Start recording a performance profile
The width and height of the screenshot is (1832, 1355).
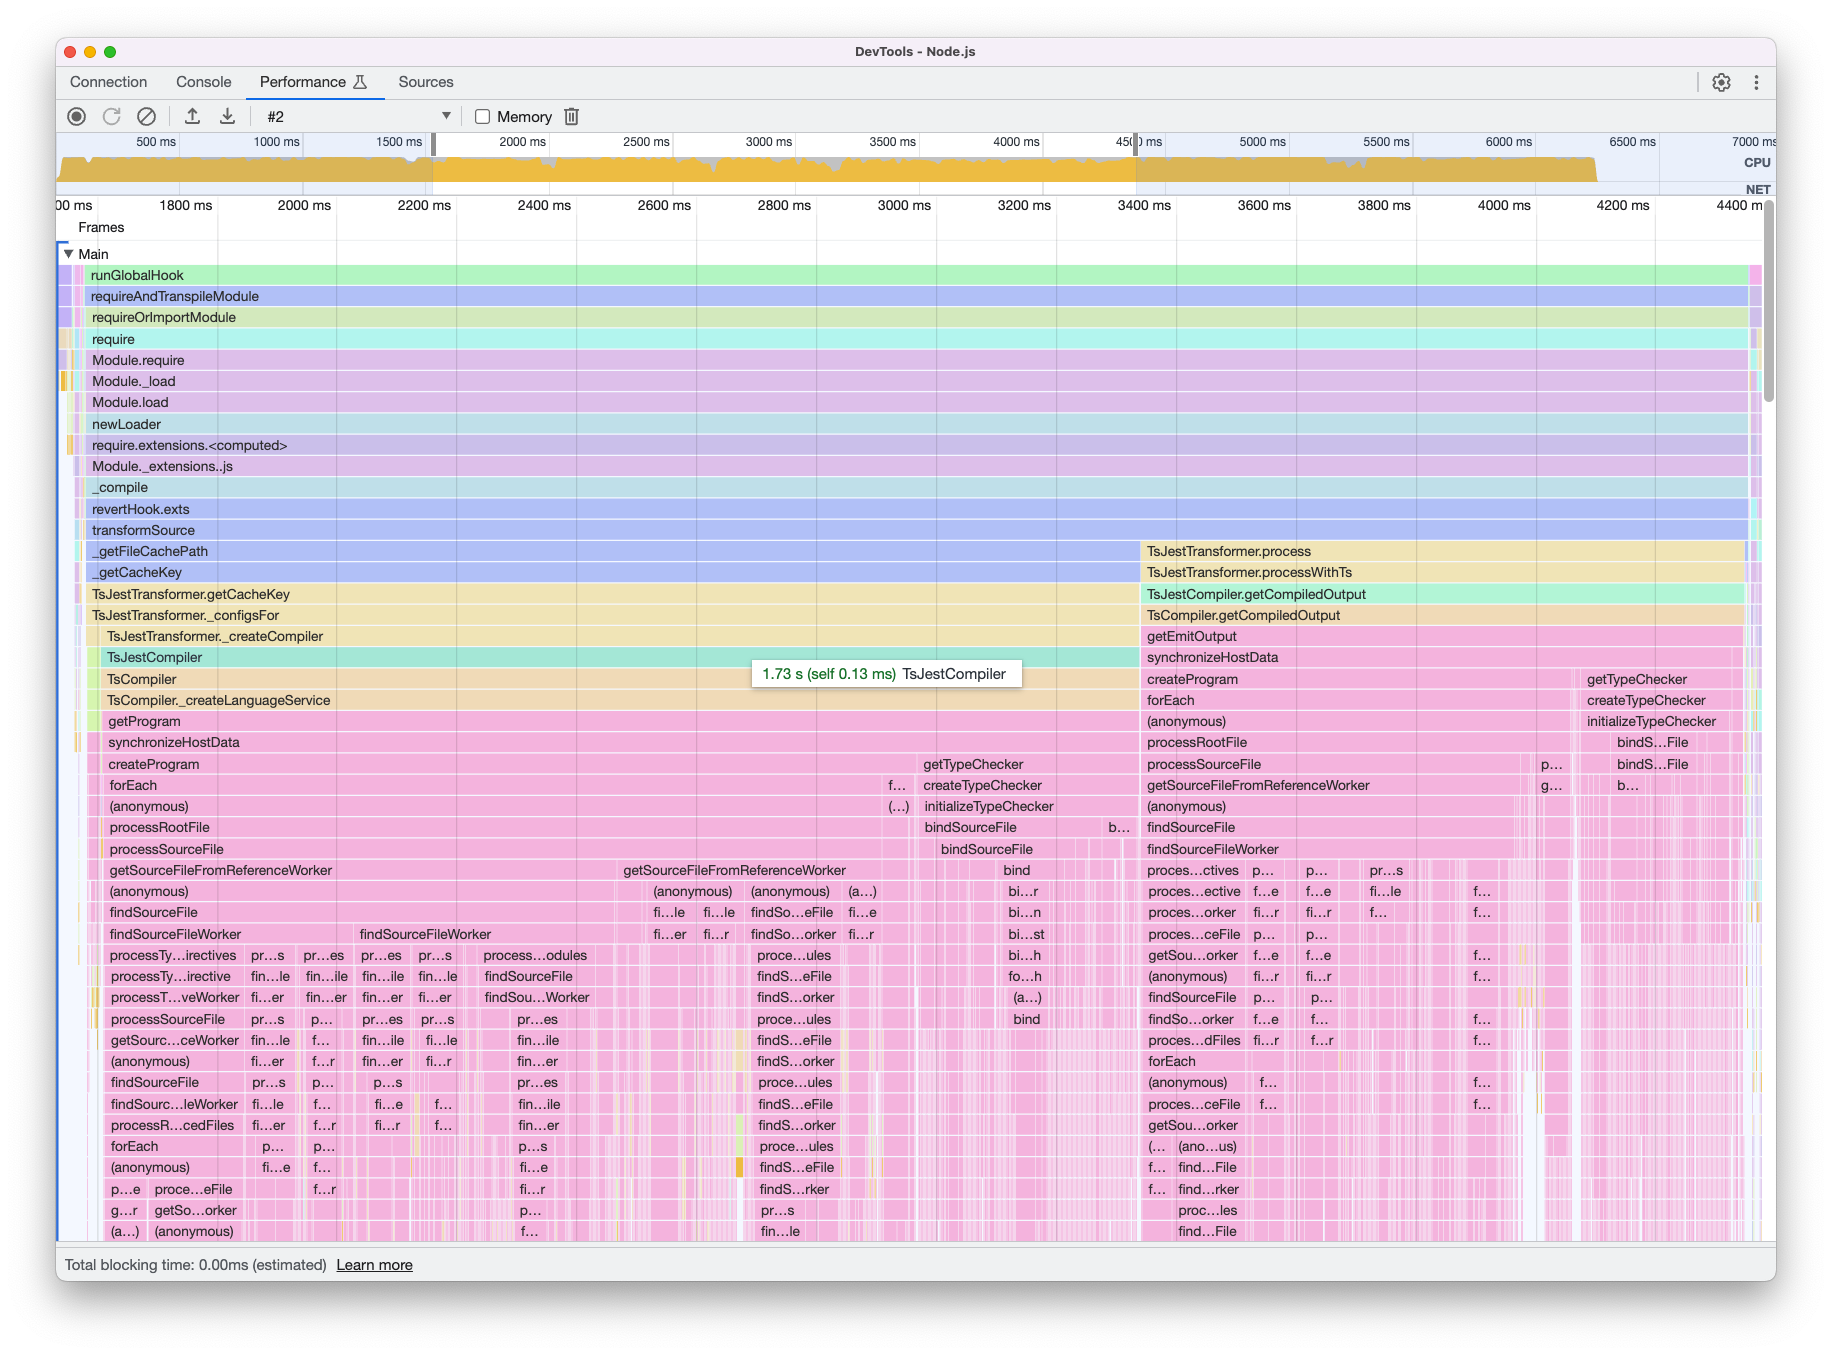coord(76,116)
